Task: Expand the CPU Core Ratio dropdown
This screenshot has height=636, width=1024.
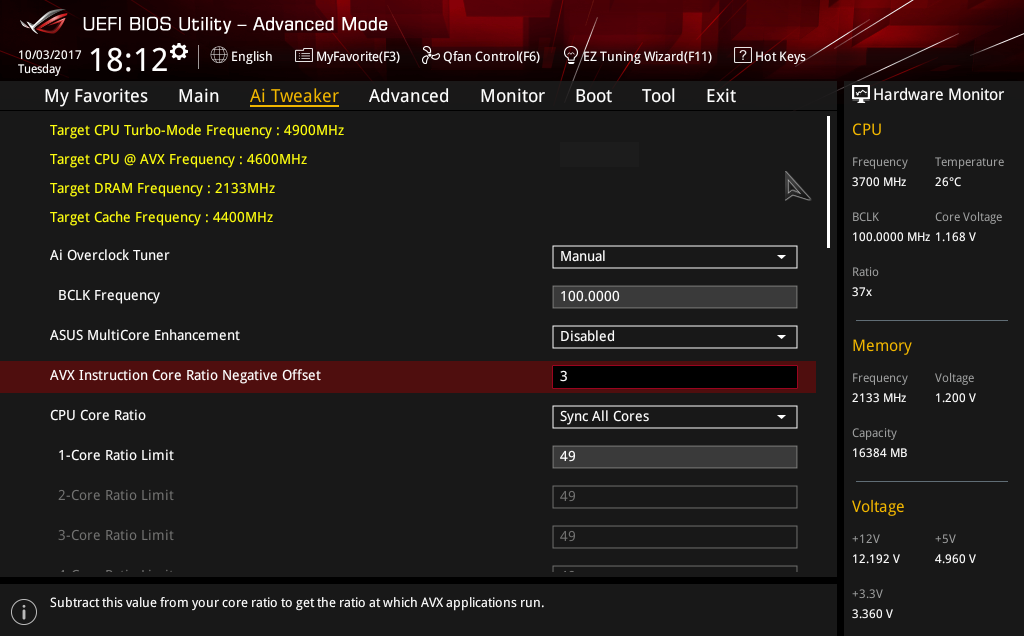Action: coord(675,417)
